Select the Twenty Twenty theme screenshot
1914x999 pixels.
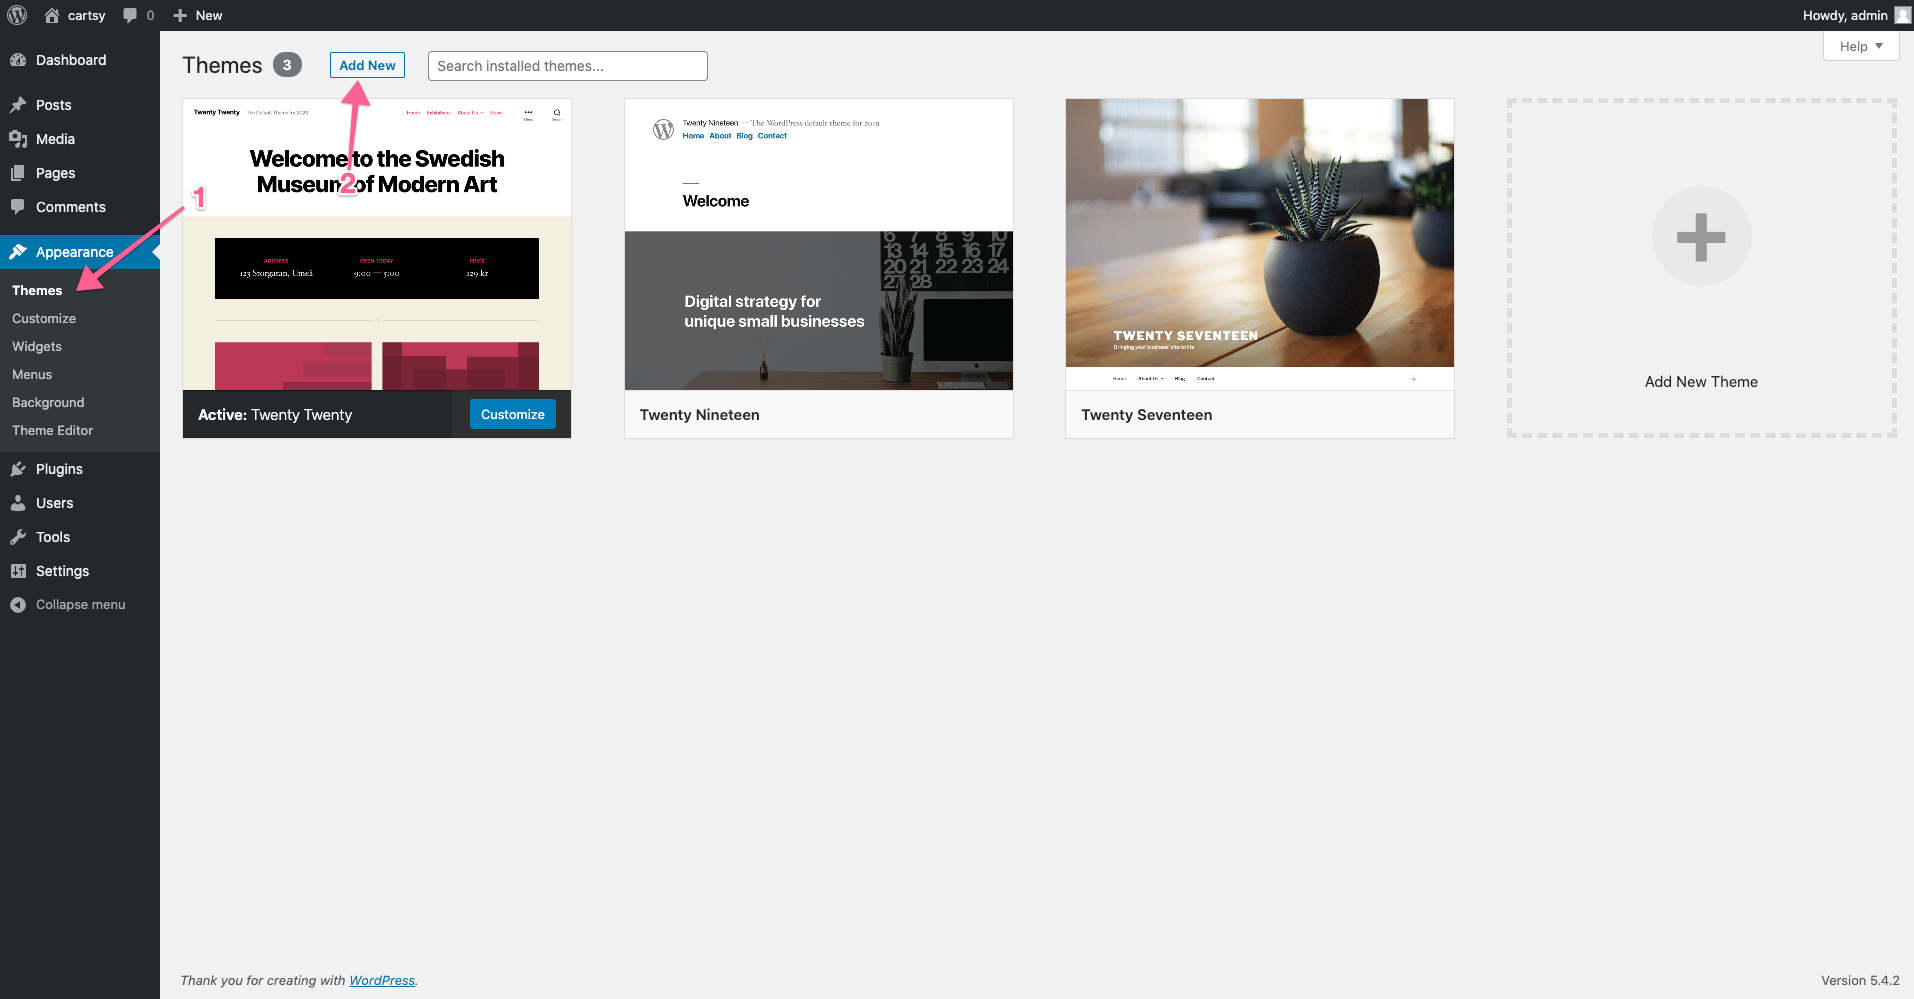377,244
